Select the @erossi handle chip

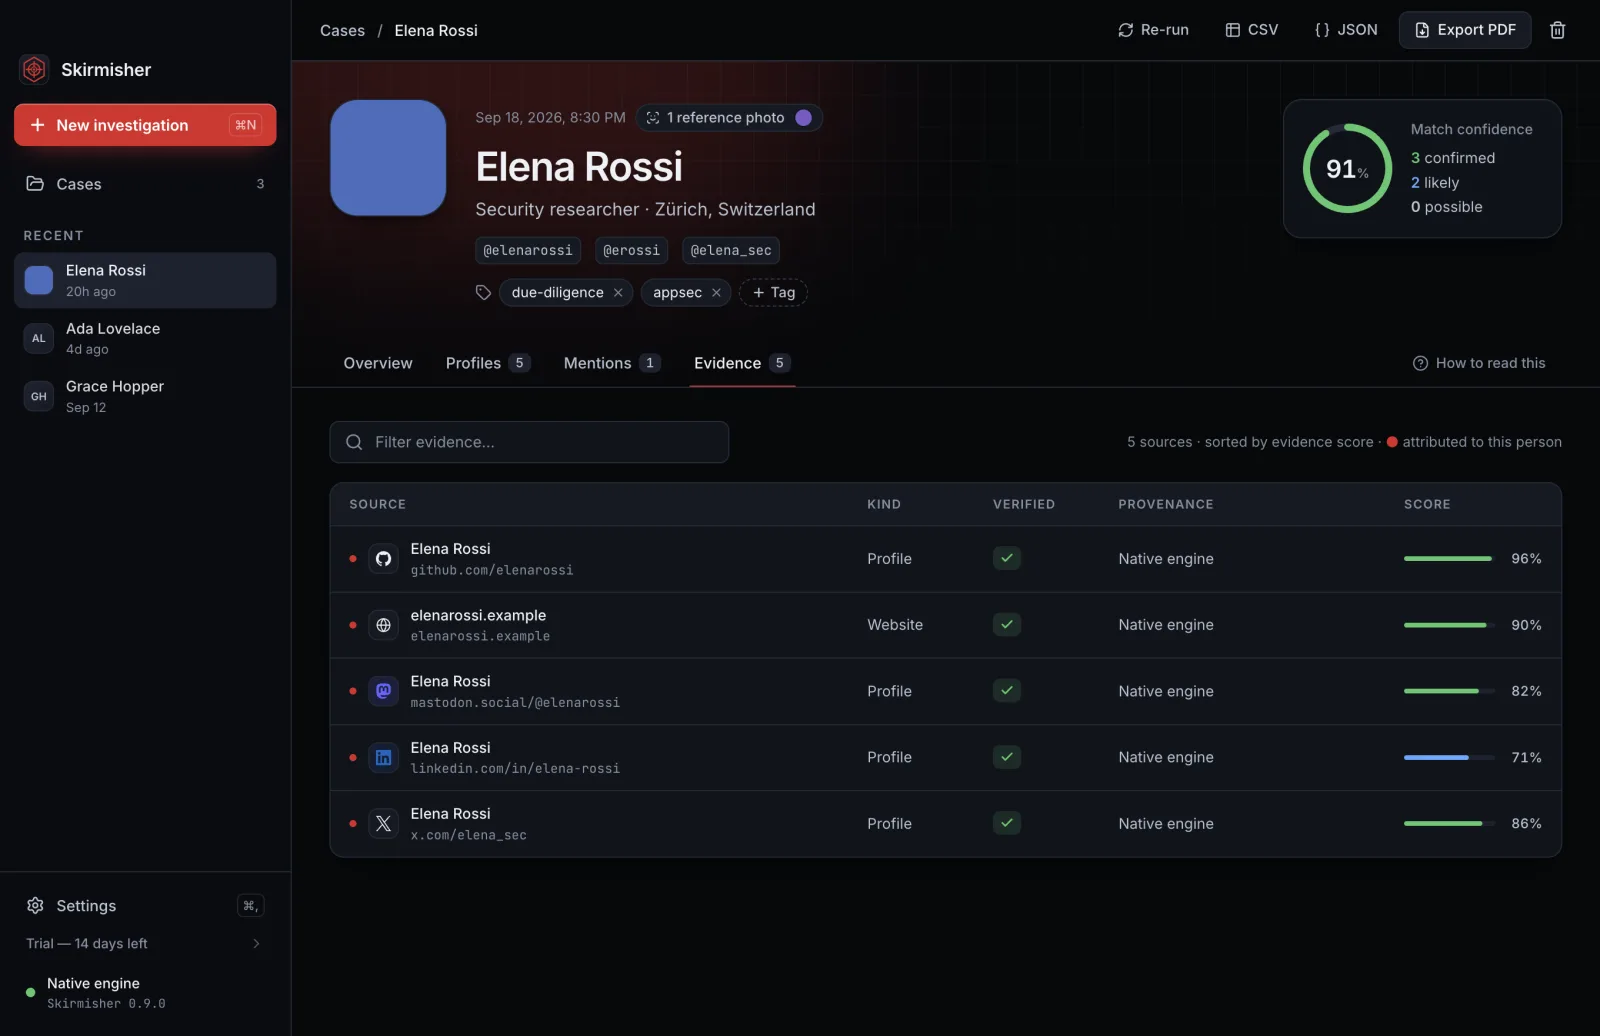click(632, 250)
